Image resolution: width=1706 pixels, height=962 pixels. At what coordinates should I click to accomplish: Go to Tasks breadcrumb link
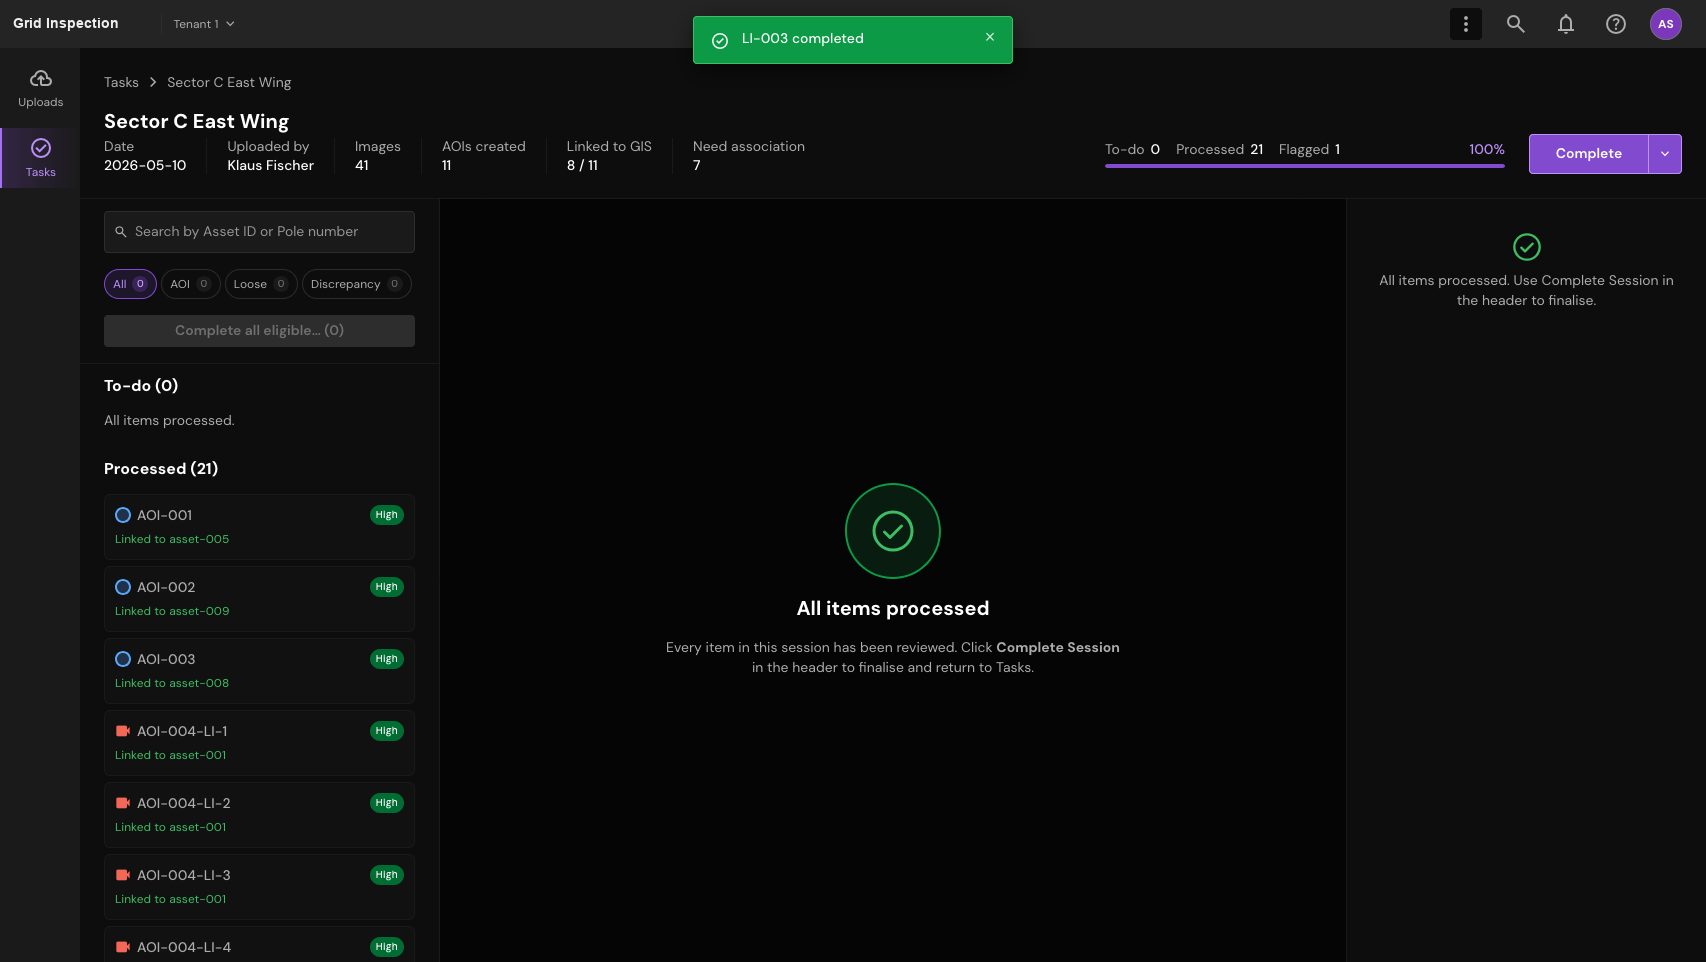[x=121, y=82]
